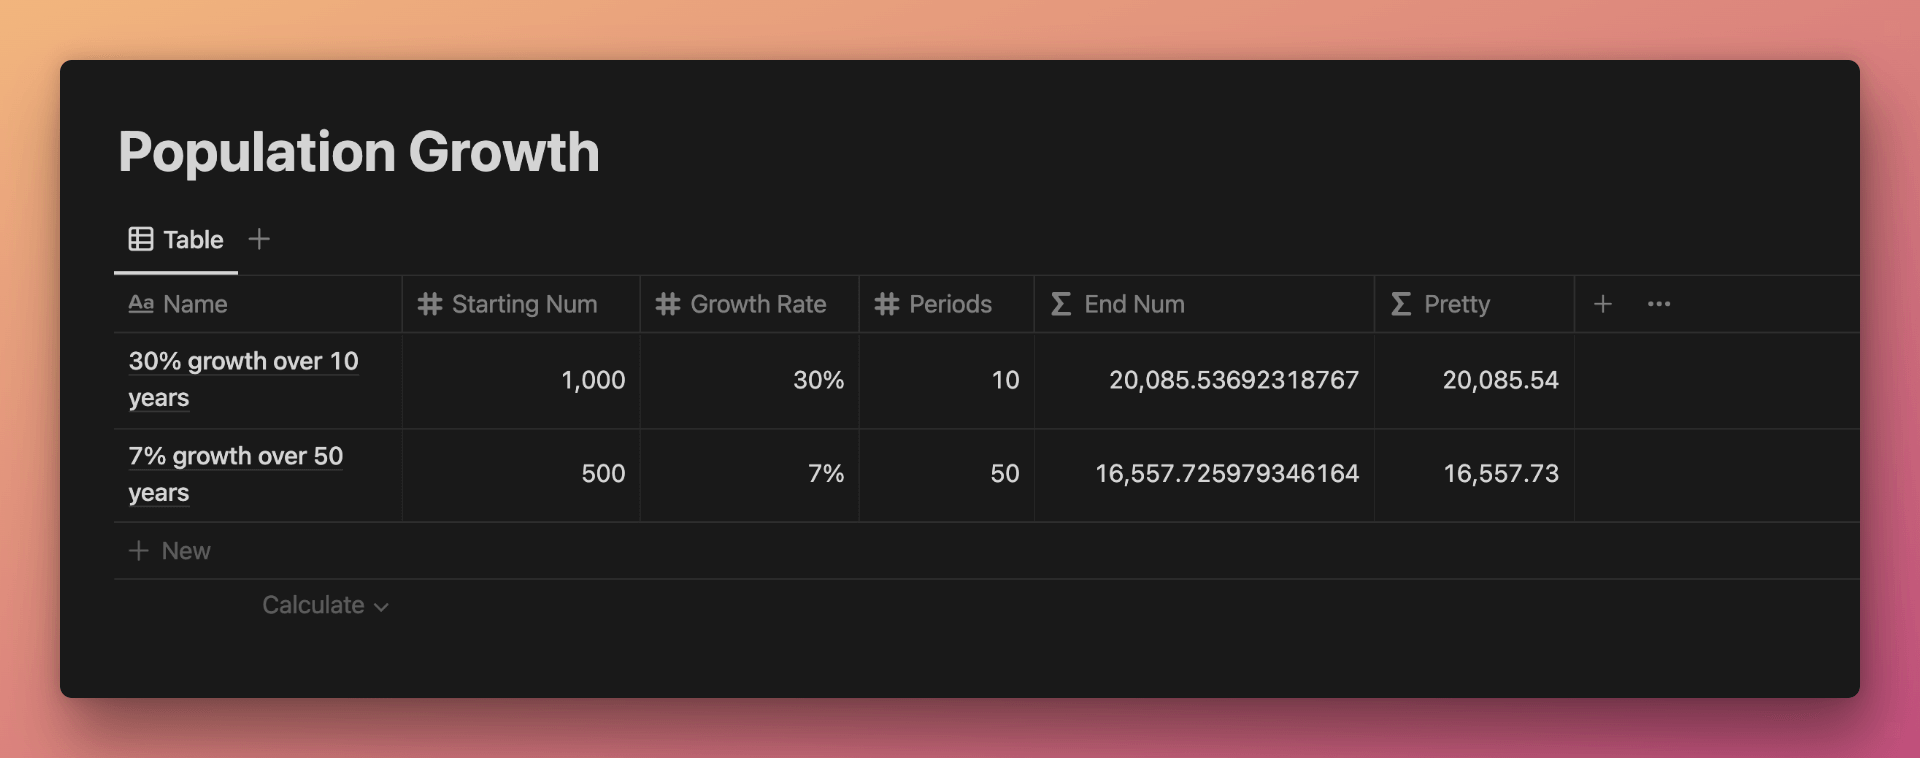Add a new row with New button
The image size is (1920, 758).
170,551
